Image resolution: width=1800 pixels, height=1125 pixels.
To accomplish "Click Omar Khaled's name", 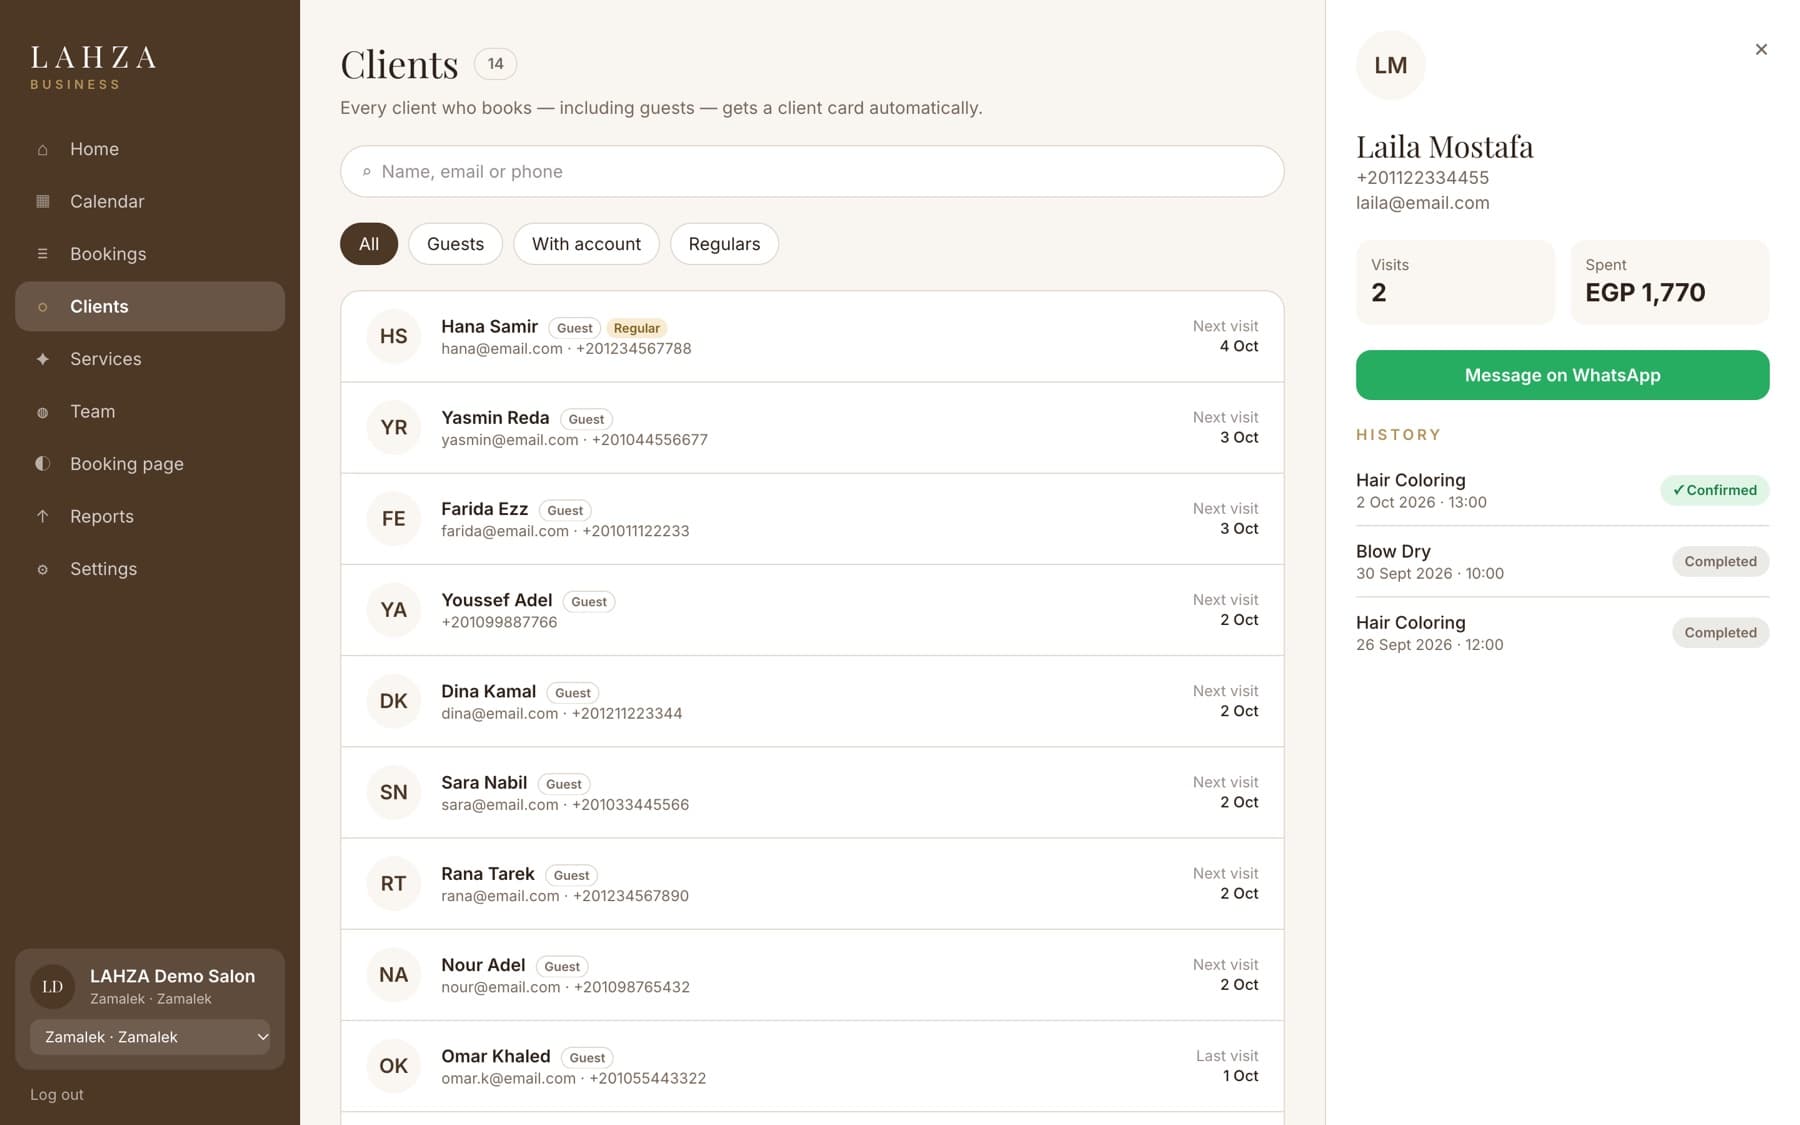I will 496,1056.
